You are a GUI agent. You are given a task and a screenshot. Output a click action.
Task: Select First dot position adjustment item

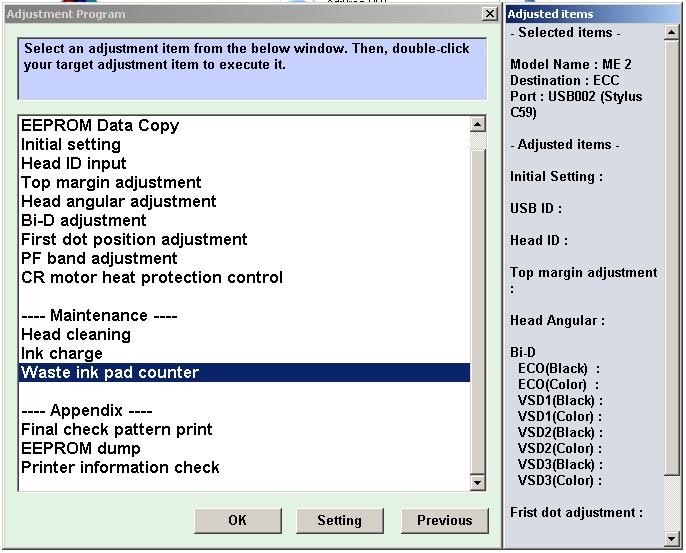[244, 239]
